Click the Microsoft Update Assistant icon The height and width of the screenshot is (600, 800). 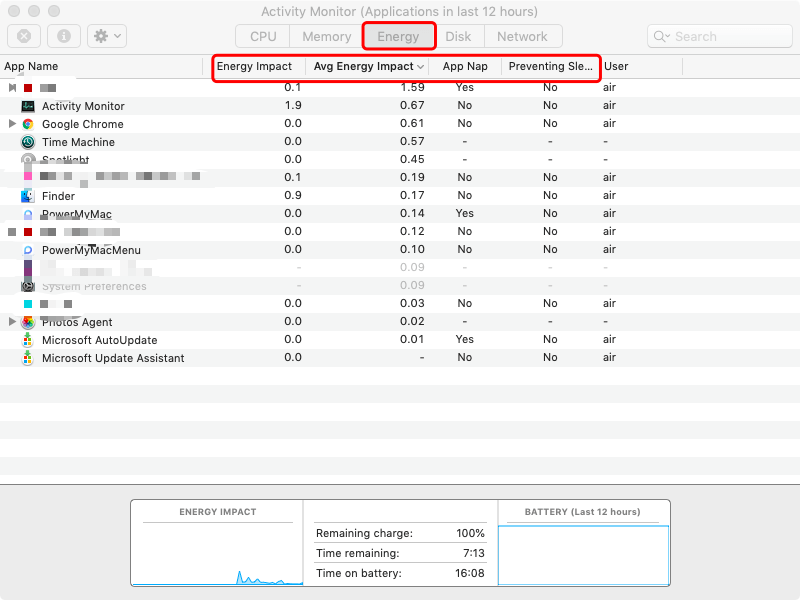point(28,358)
